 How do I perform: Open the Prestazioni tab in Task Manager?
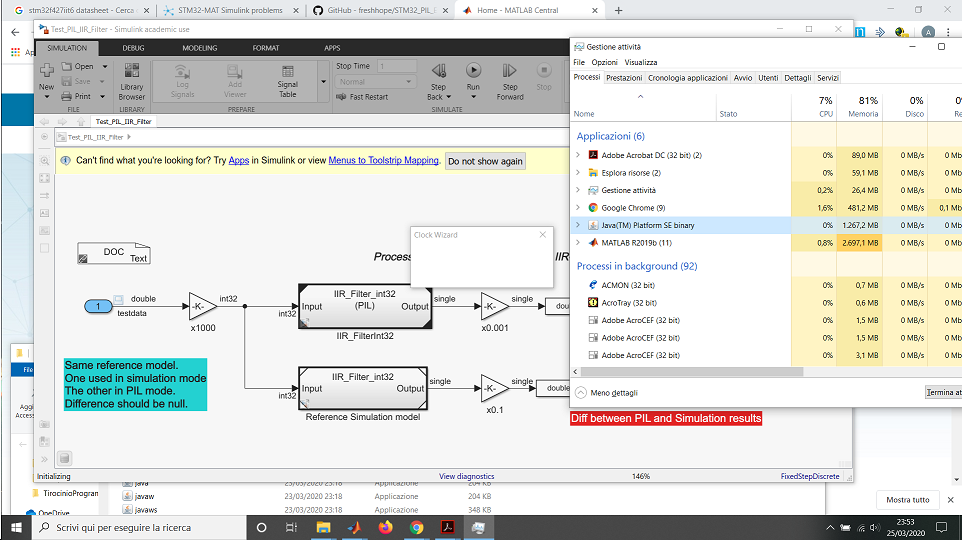tap(624, 78)
